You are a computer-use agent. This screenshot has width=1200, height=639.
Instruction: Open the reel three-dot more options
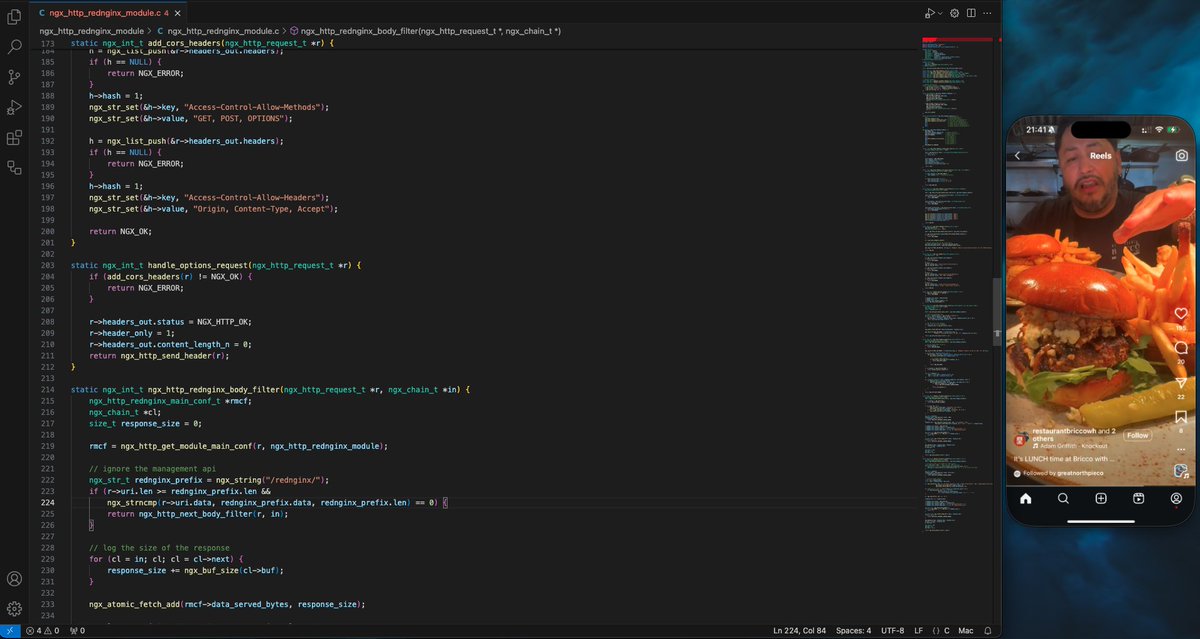coord(1180,449)
